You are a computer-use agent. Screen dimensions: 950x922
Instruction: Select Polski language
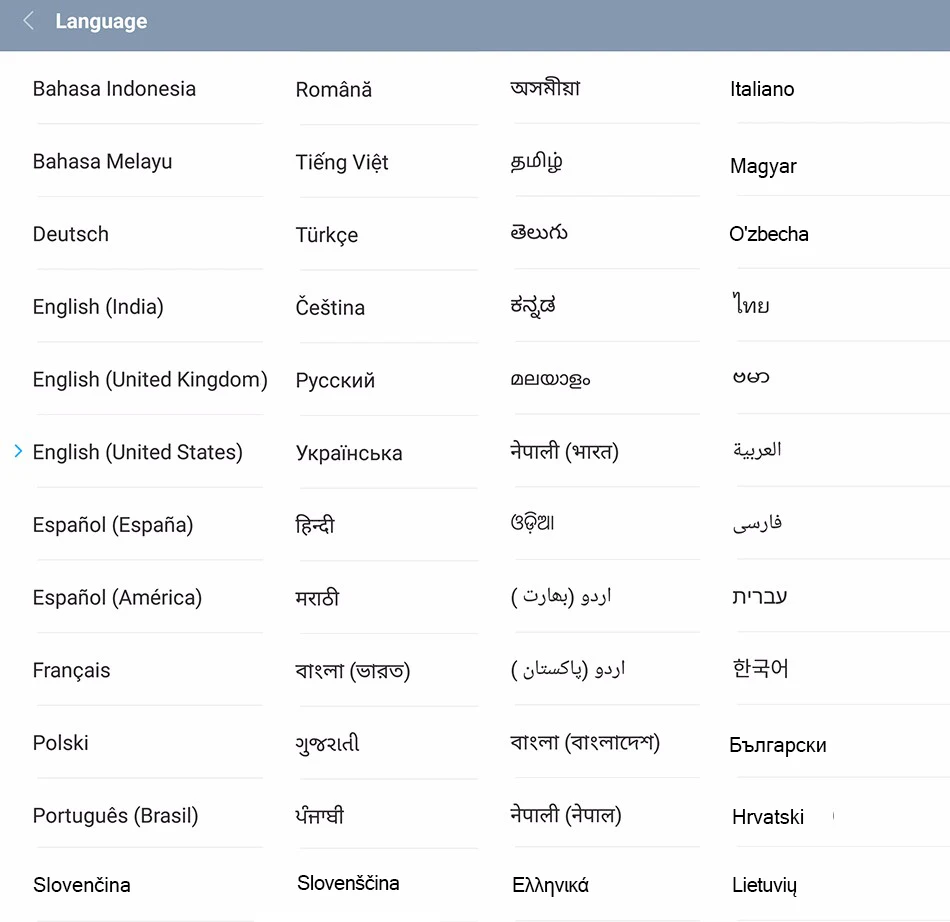click(x=61, y=743)
